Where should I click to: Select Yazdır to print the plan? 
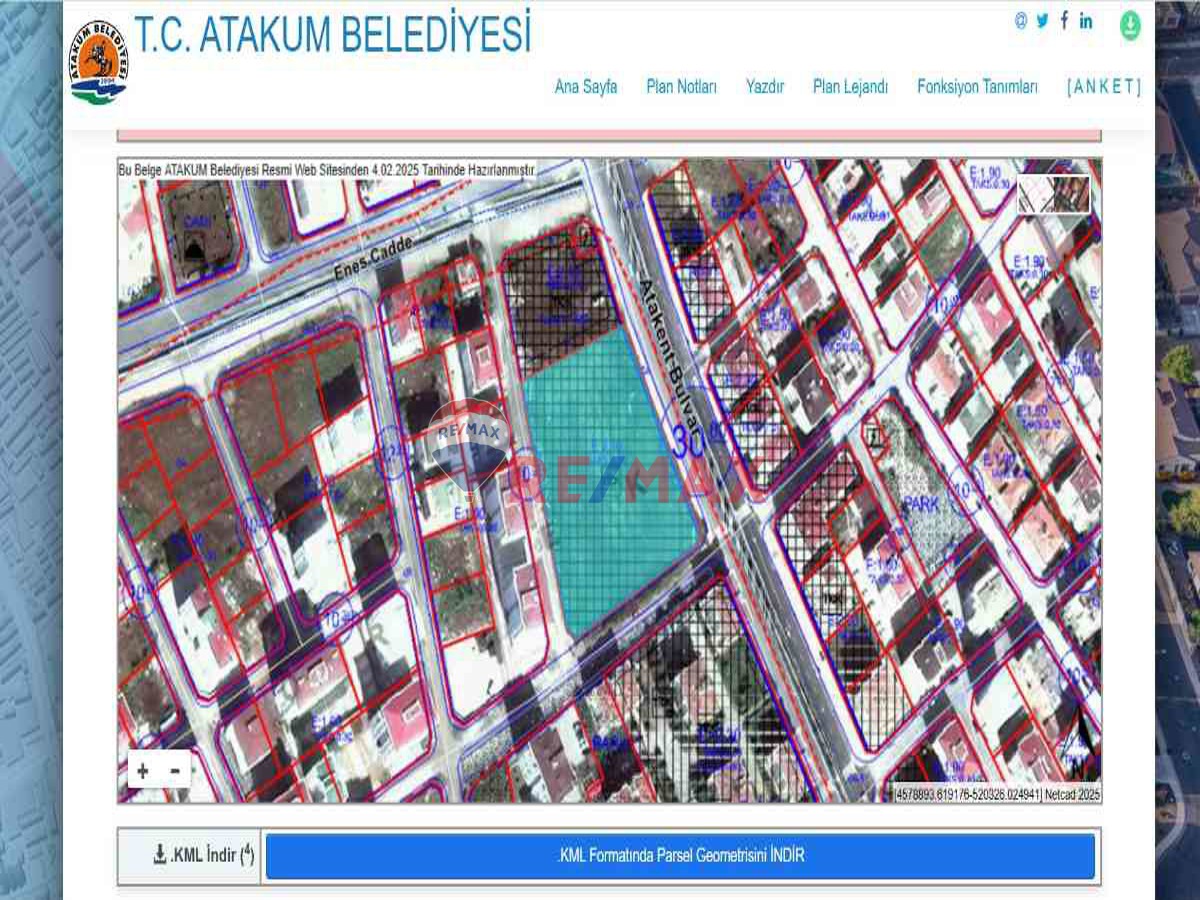(765, 87)
